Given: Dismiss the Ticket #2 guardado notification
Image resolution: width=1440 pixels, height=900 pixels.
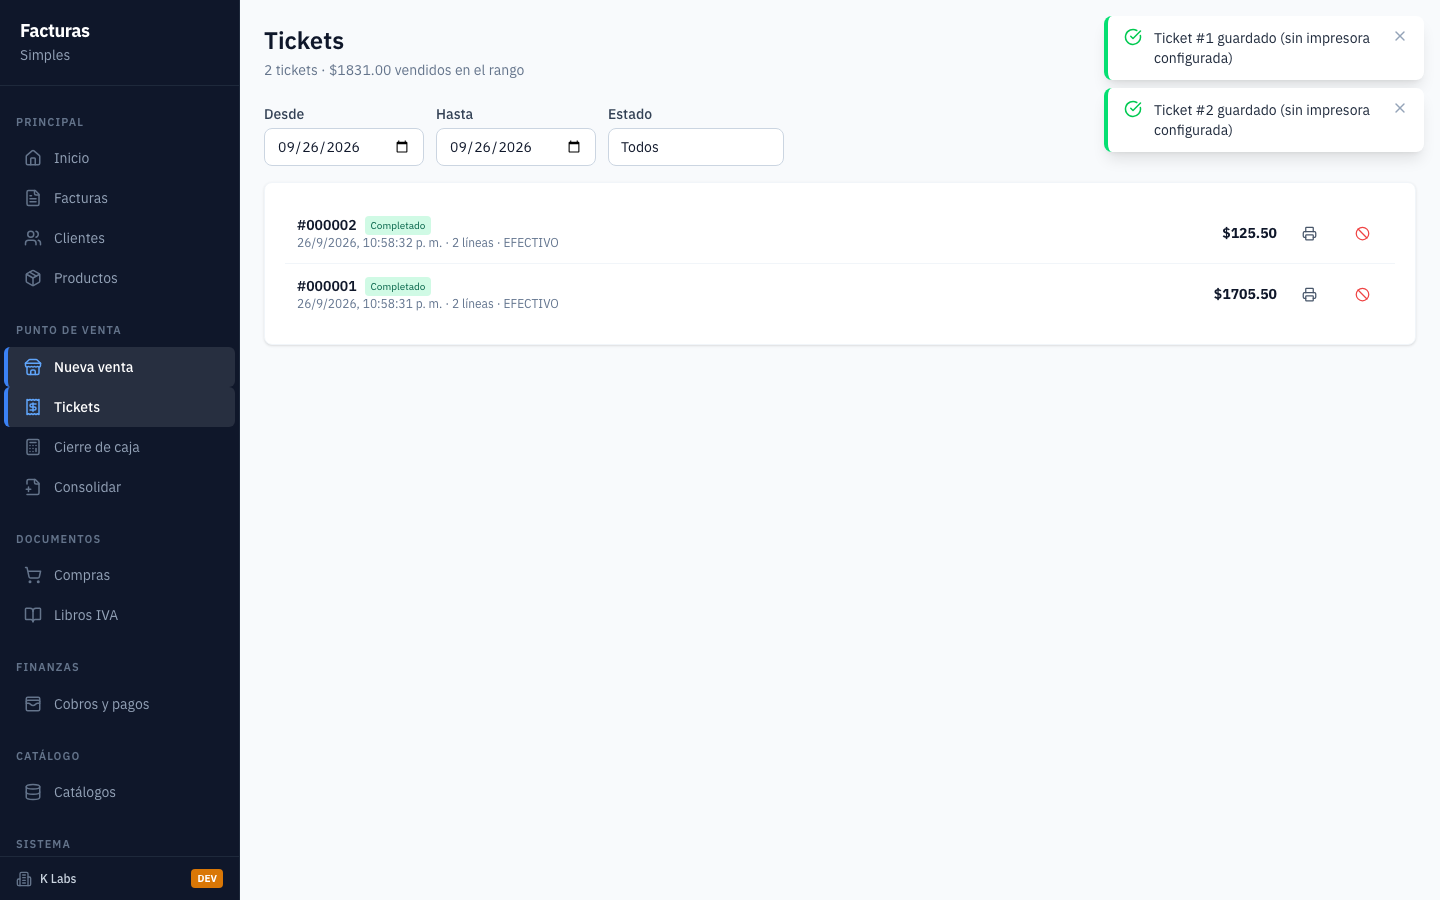Looking at the screenshot, I should click(1400, 108).
